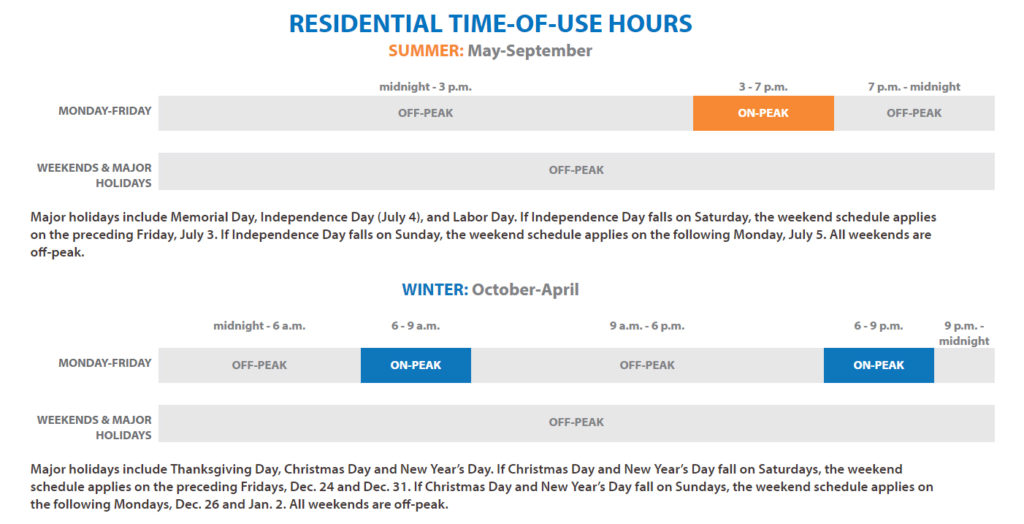Click the Memorial Day holidays paragraph

tap(483, 235)
